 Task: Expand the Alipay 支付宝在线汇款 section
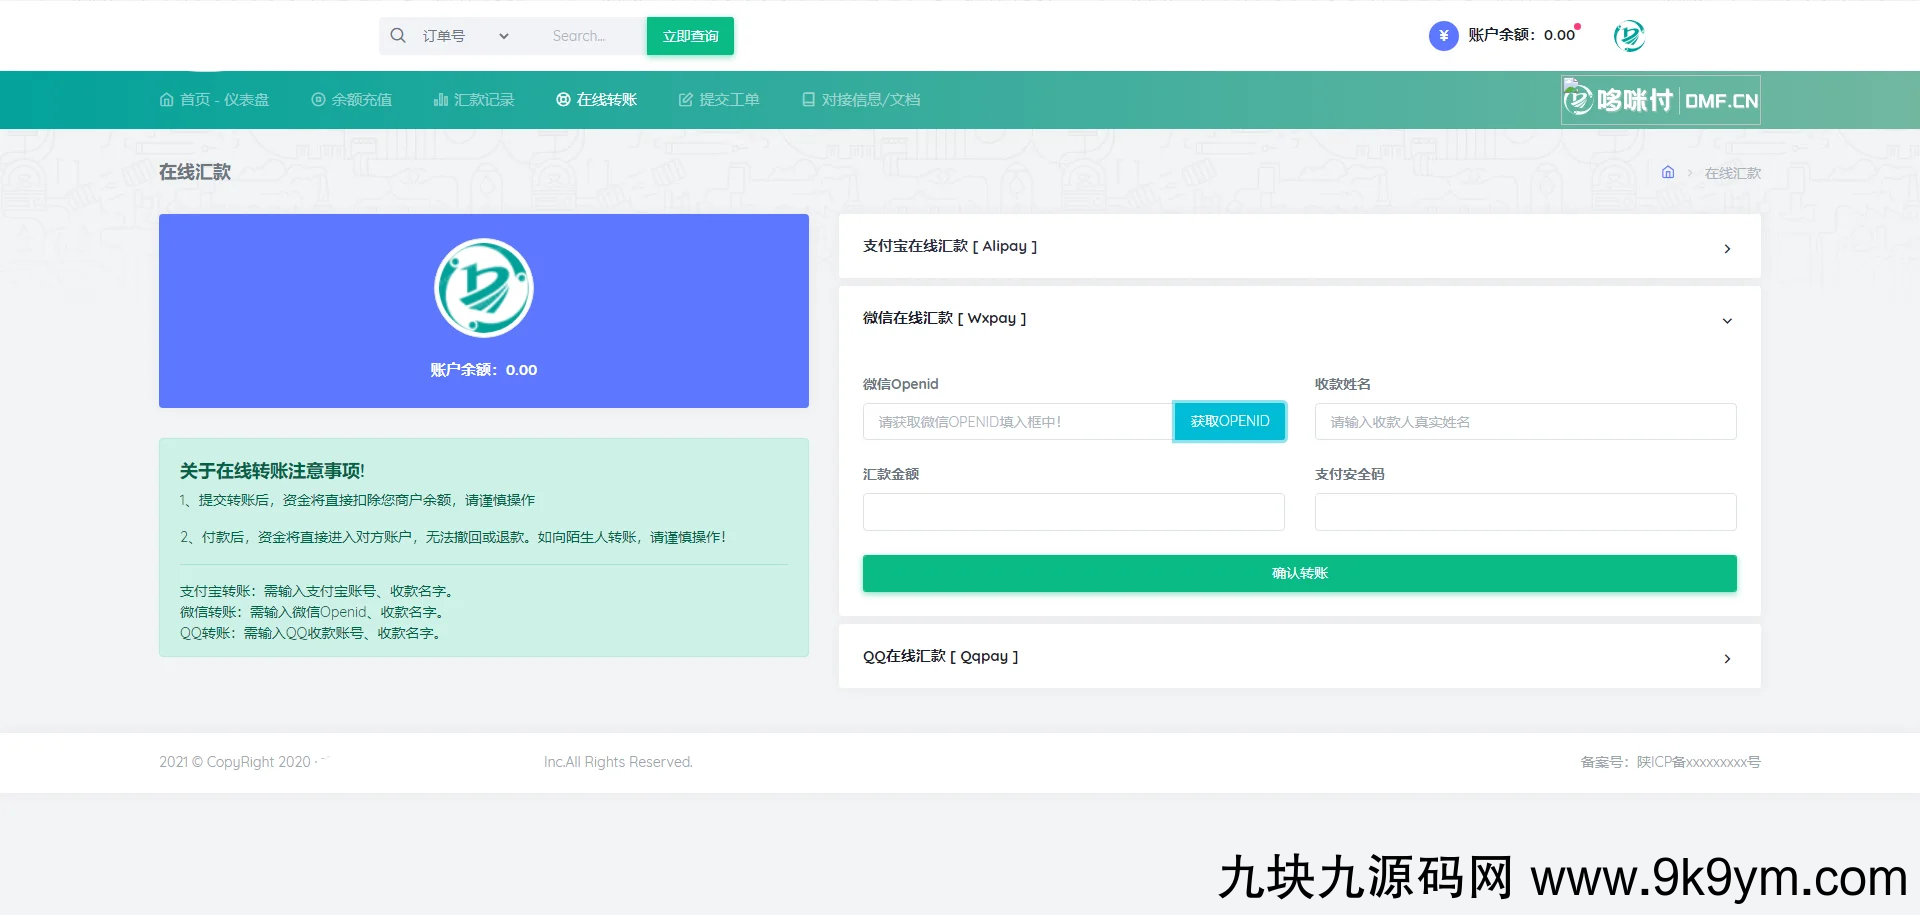point(1298,247)
